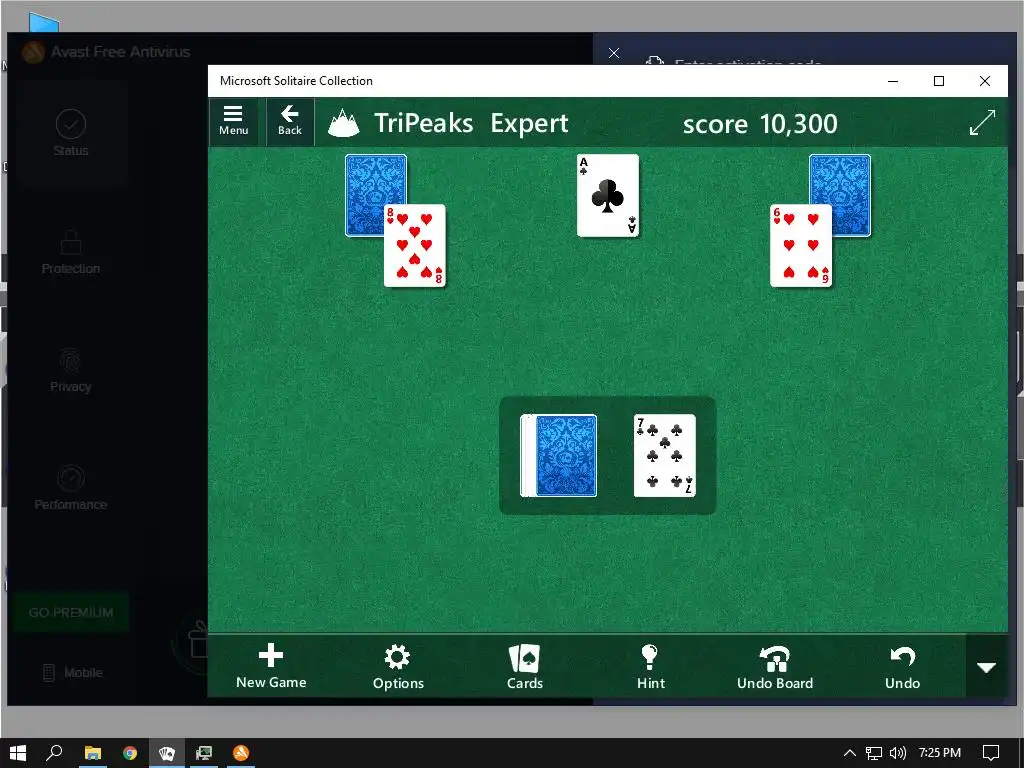Viewport: 1024px width, 768px height.
Task: Open Status in Avast sidebar
Action: point(71,133)
